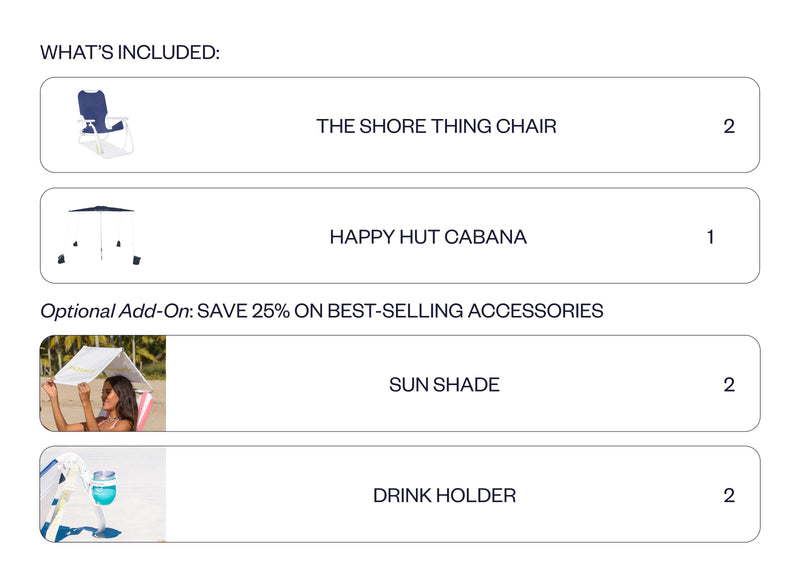Choose the SUN SHADE add-on name
The width and height of the screenshot is (800, 582).
[x=444, y=385]
